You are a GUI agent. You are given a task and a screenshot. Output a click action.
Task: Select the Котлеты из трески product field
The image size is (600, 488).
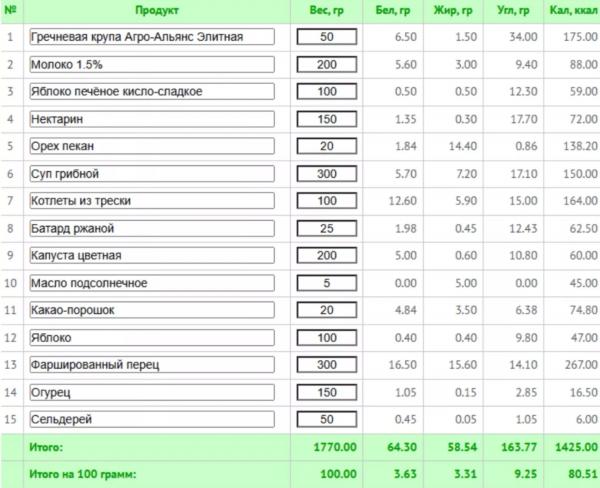point(152,201)
